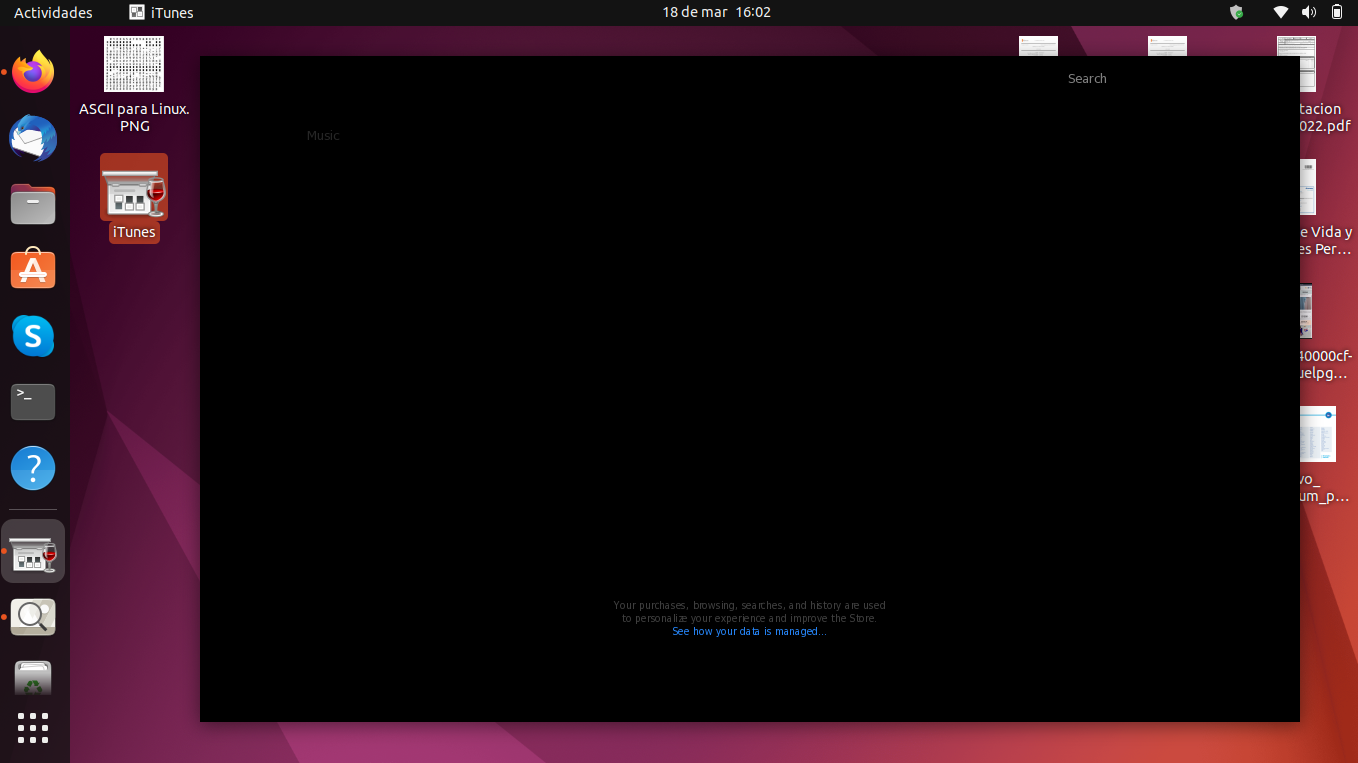
Task: Click the shield icon in the top bar
Action: [x=1236, y=12]
